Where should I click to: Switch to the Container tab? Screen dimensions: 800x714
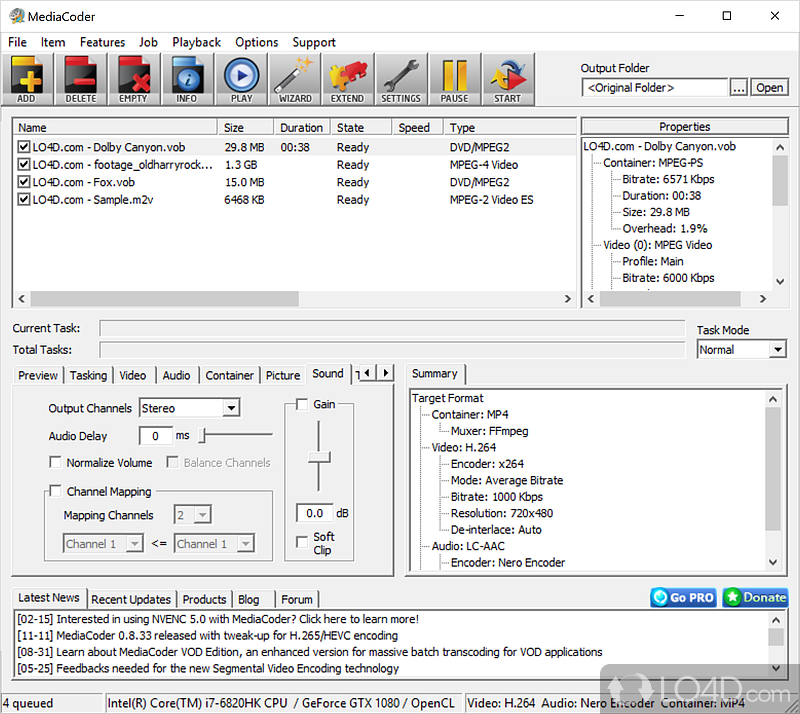[229, 375]
